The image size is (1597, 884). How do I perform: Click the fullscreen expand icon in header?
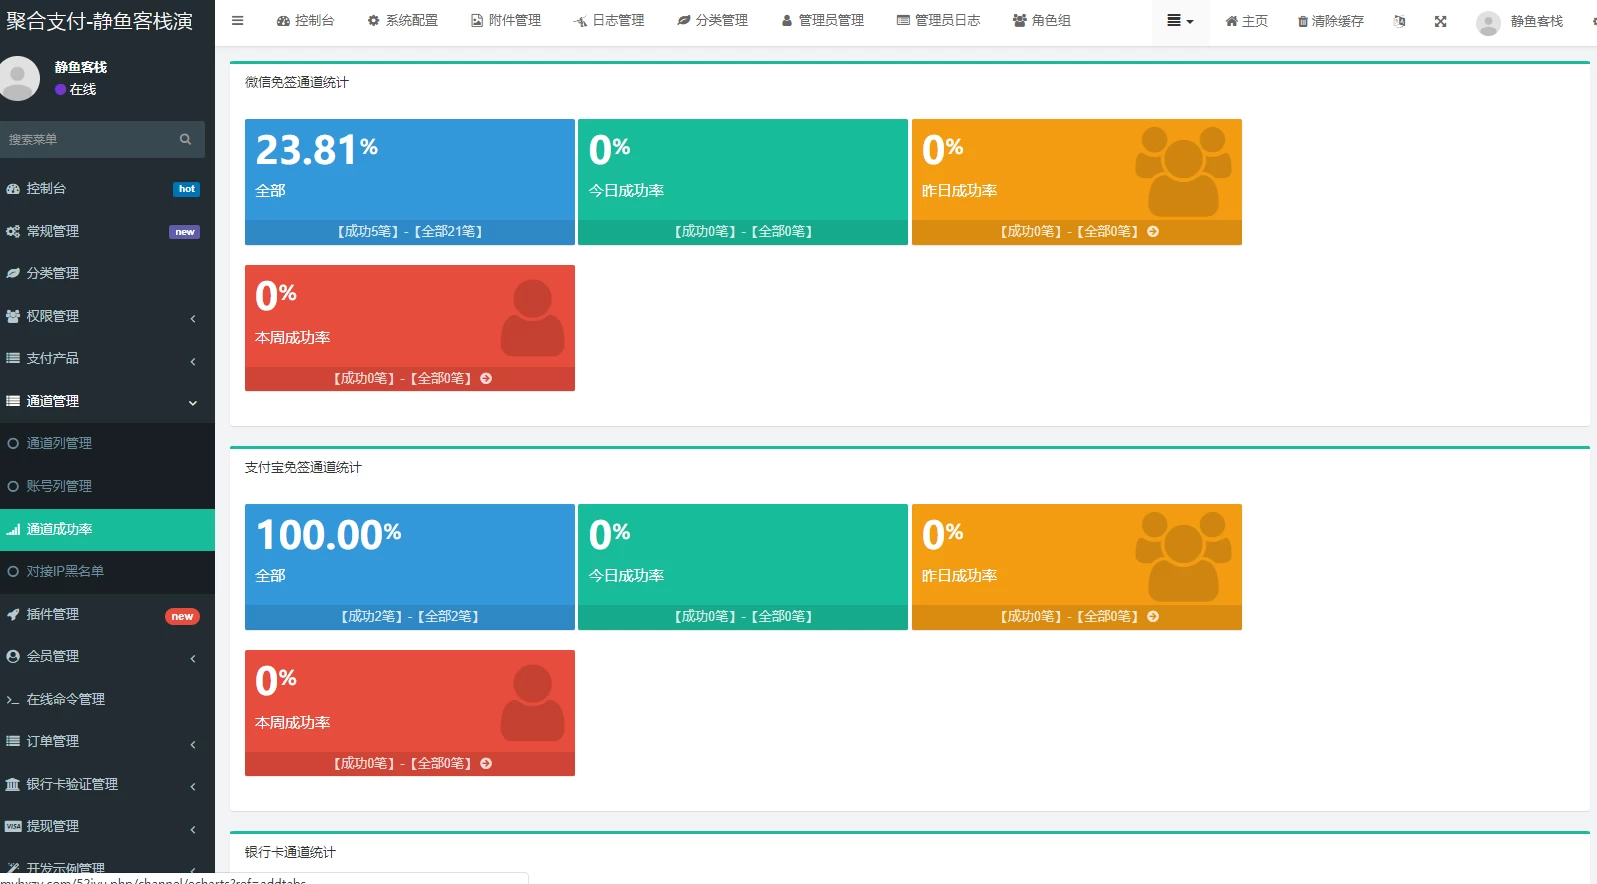1440,21
